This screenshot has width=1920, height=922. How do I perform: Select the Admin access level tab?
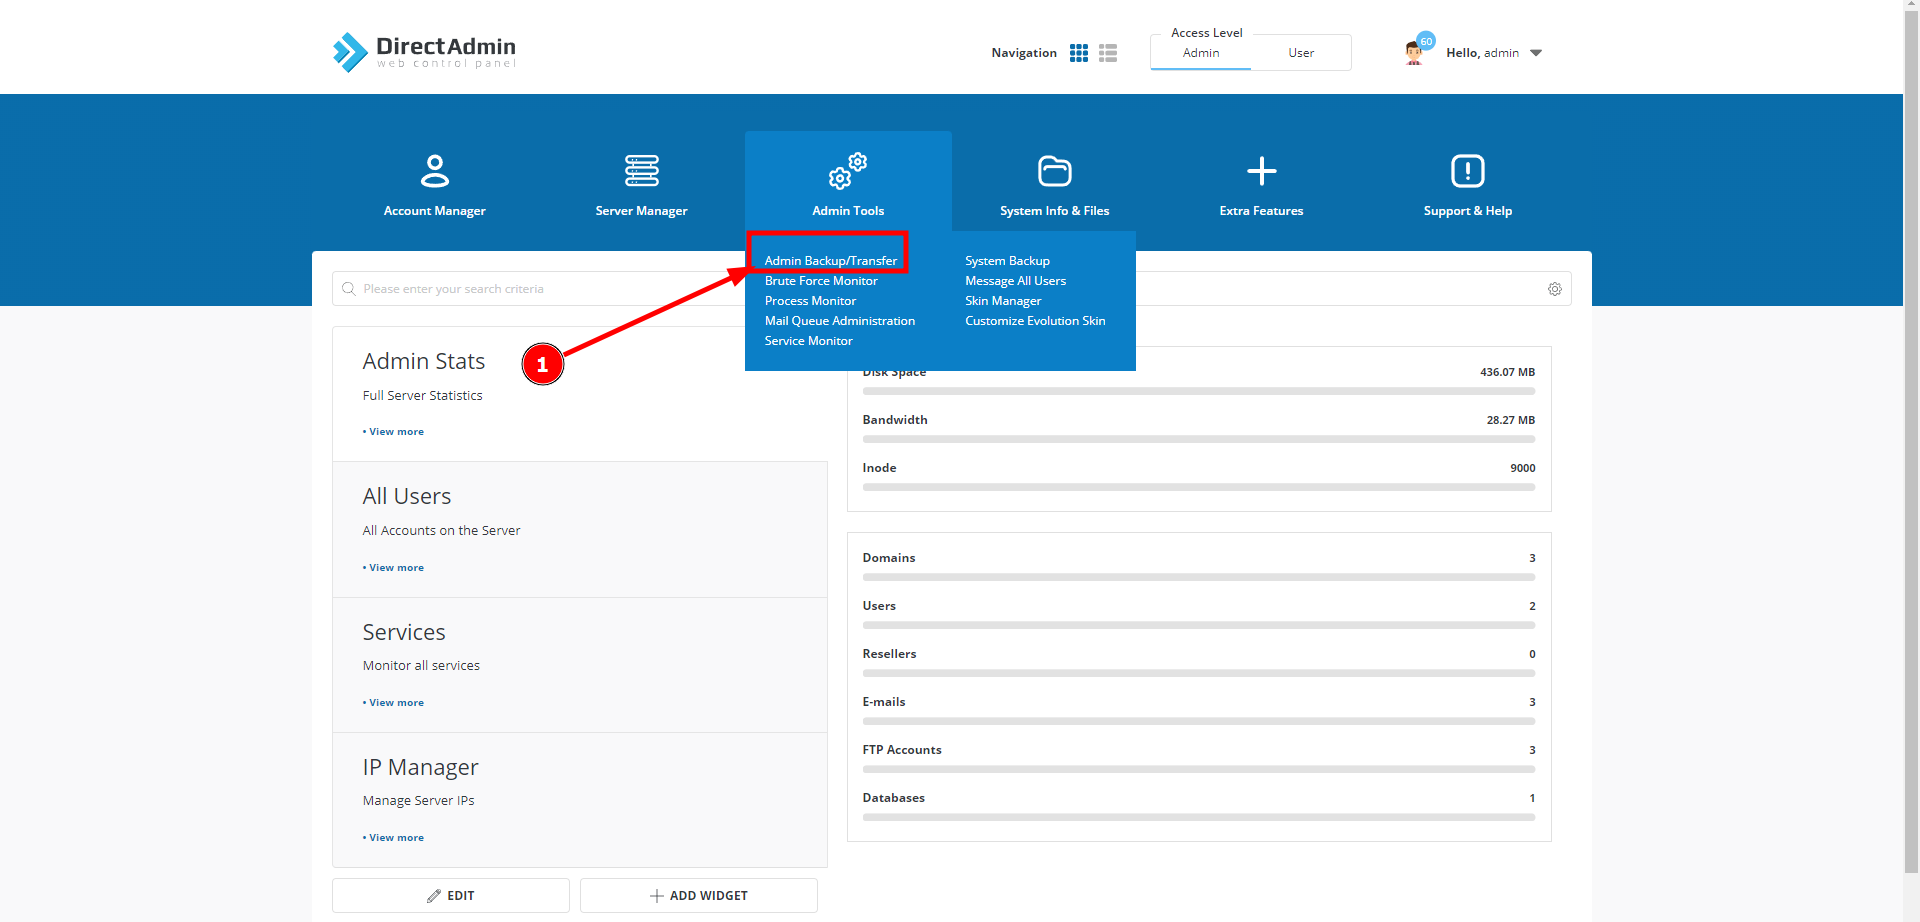click(x=1200, y=53)
